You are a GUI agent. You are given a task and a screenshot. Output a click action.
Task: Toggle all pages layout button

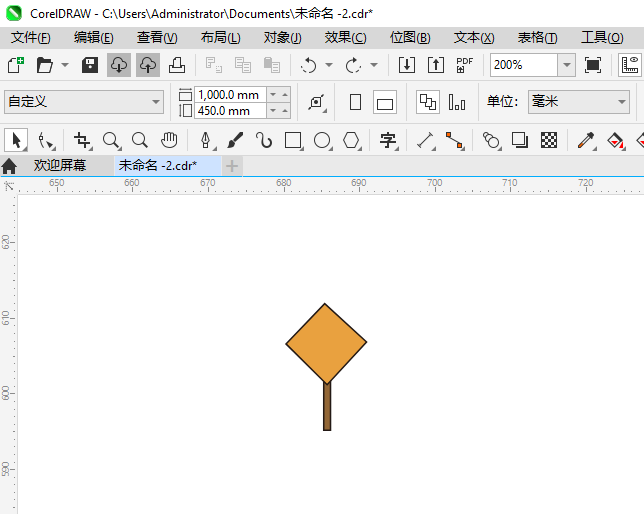428,102
